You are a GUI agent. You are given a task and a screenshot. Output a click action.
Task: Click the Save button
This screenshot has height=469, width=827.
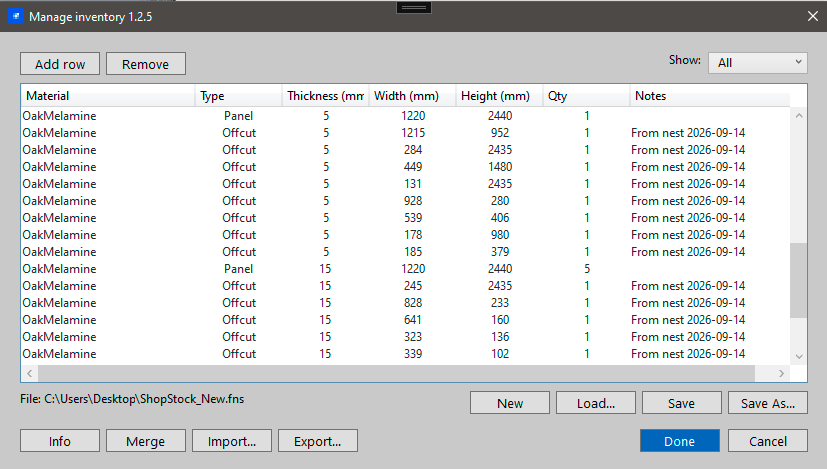681,403
